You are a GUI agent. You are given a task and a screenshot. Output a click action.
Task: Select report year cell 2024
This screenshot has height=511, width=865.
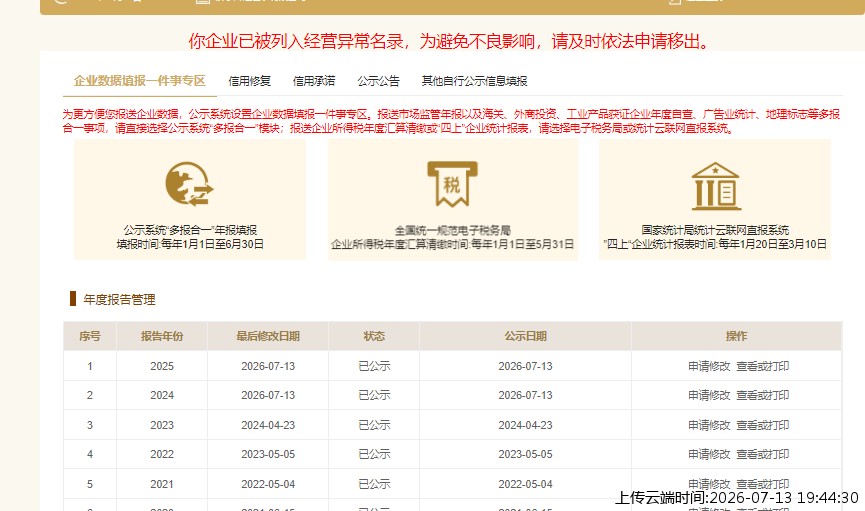[162, 395]
